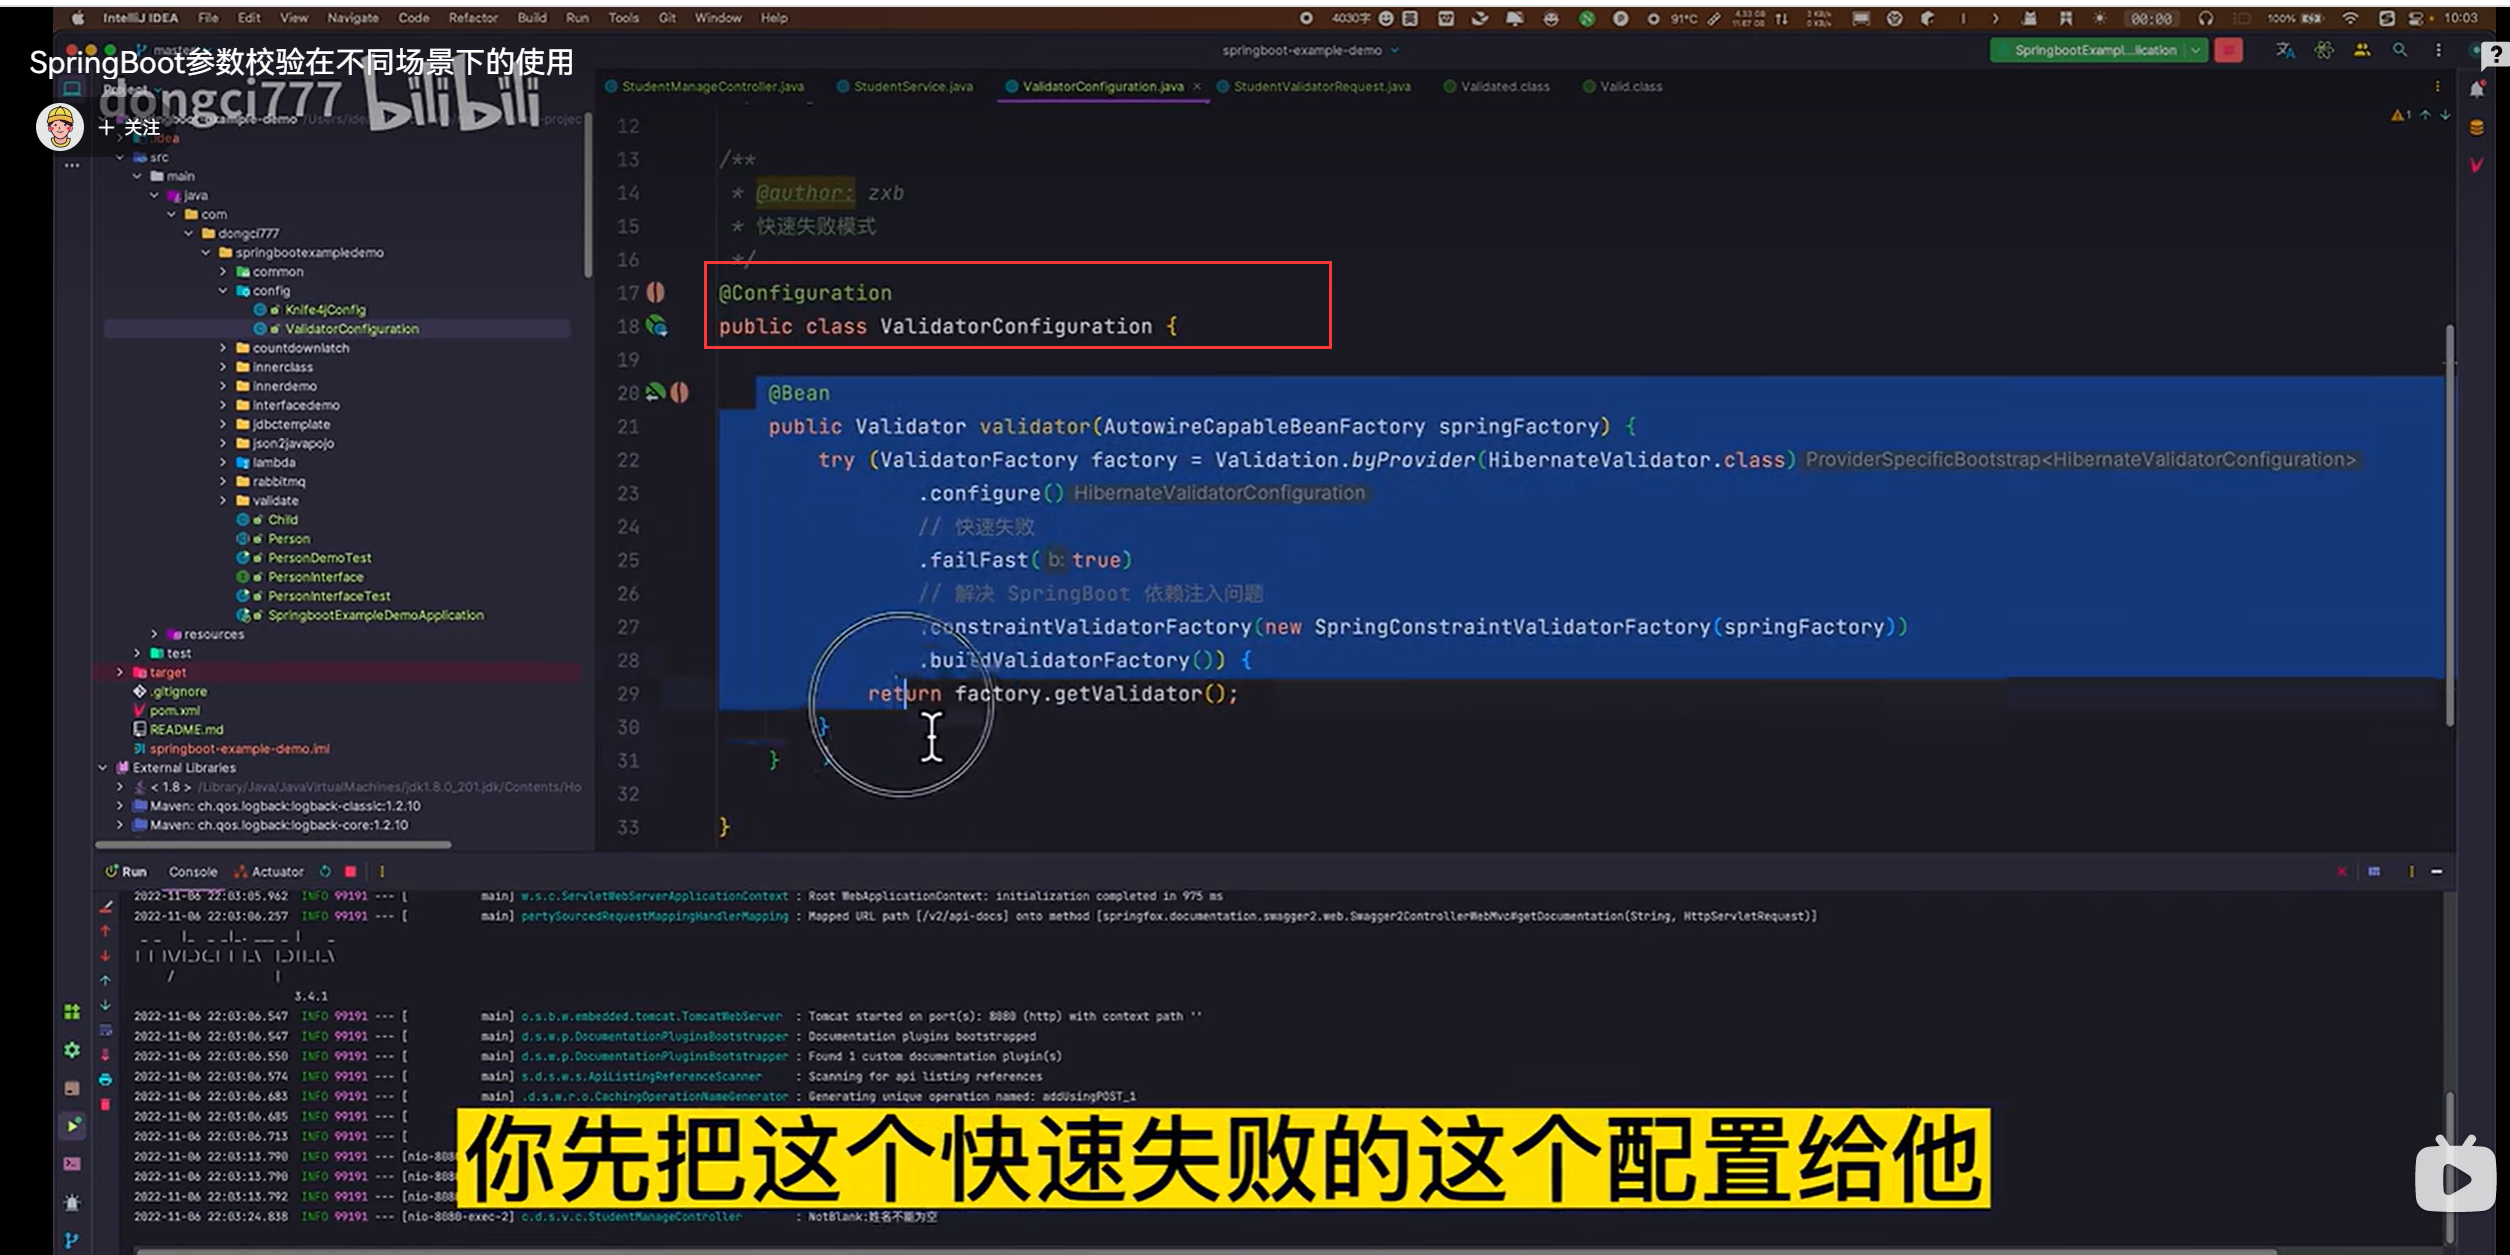The image size is (2510, 1255).
Task: Click the Print console output icon
Action: tap(105, 1080)
